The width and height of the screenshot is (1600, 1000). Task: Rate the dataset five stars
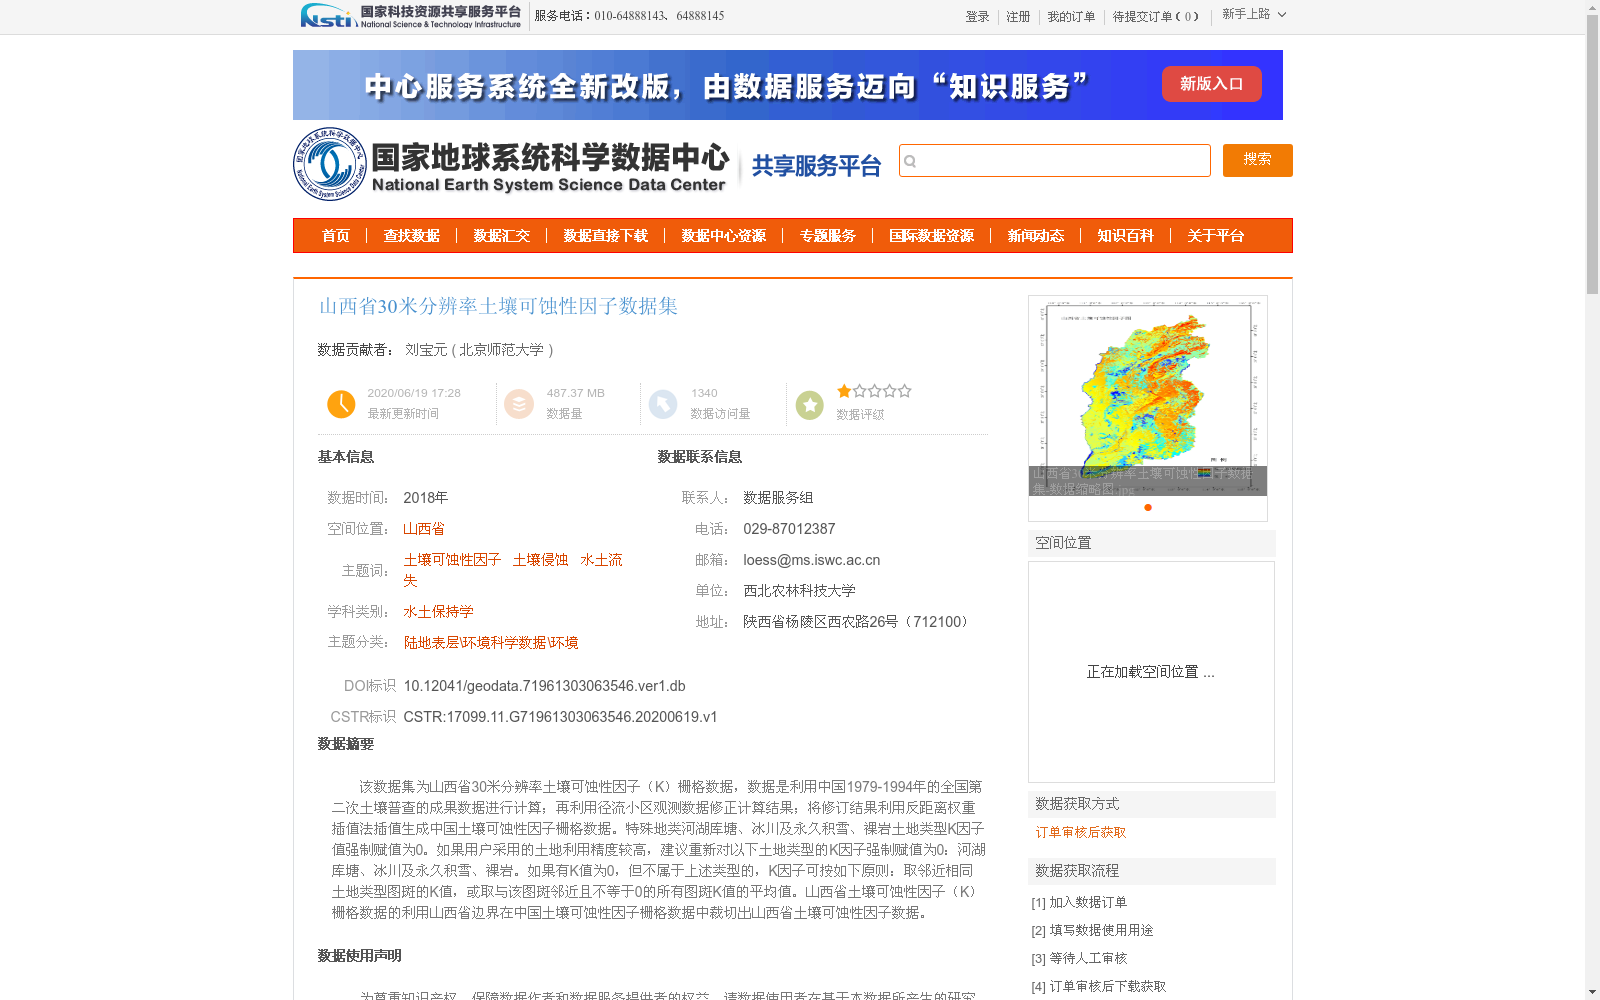coord(904,391)
